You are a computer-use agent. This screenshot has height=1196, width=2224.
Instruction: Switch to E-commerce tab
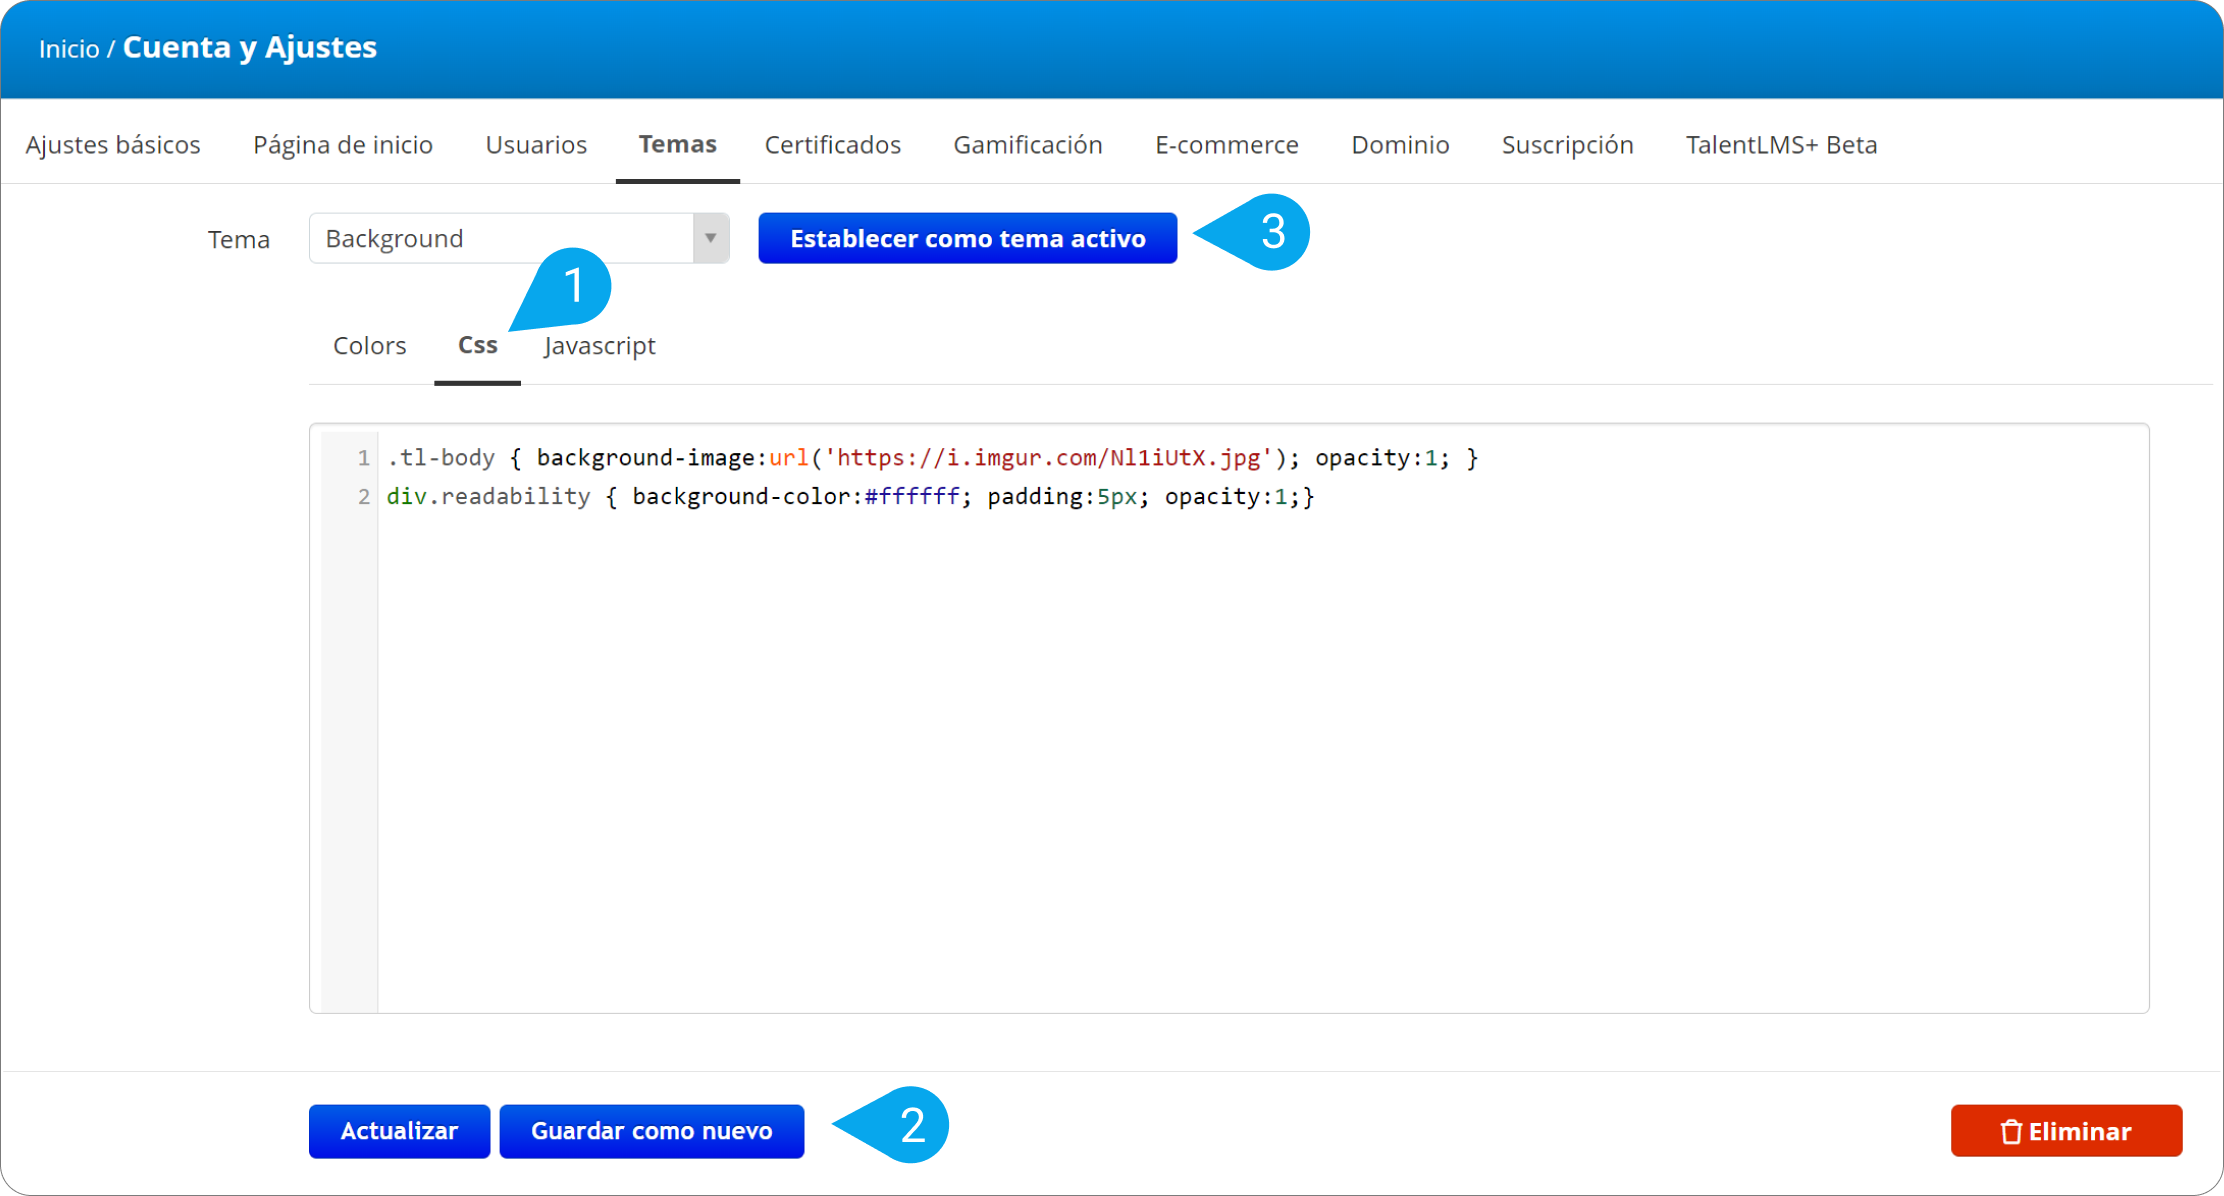pos(1226,144)
